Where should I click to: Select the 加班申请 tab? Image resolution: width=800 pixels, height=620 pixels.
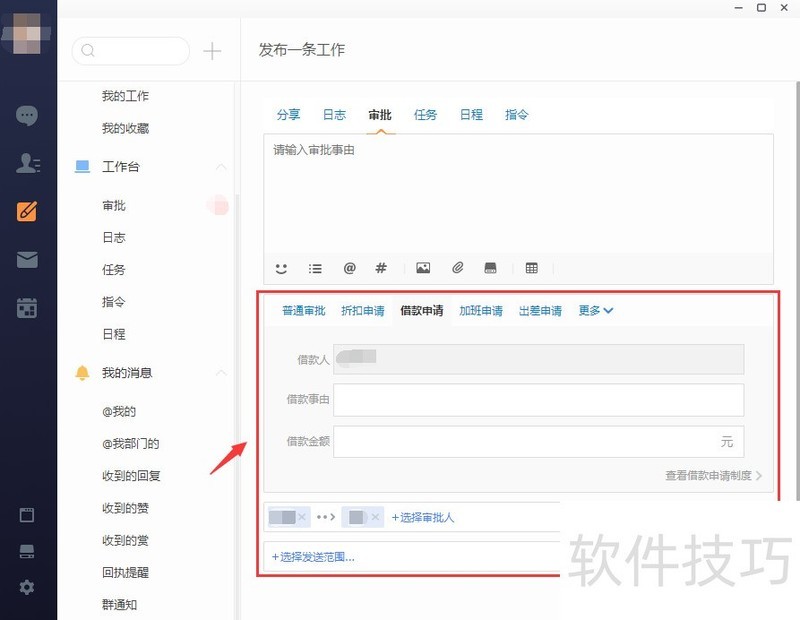click(480, 311)
